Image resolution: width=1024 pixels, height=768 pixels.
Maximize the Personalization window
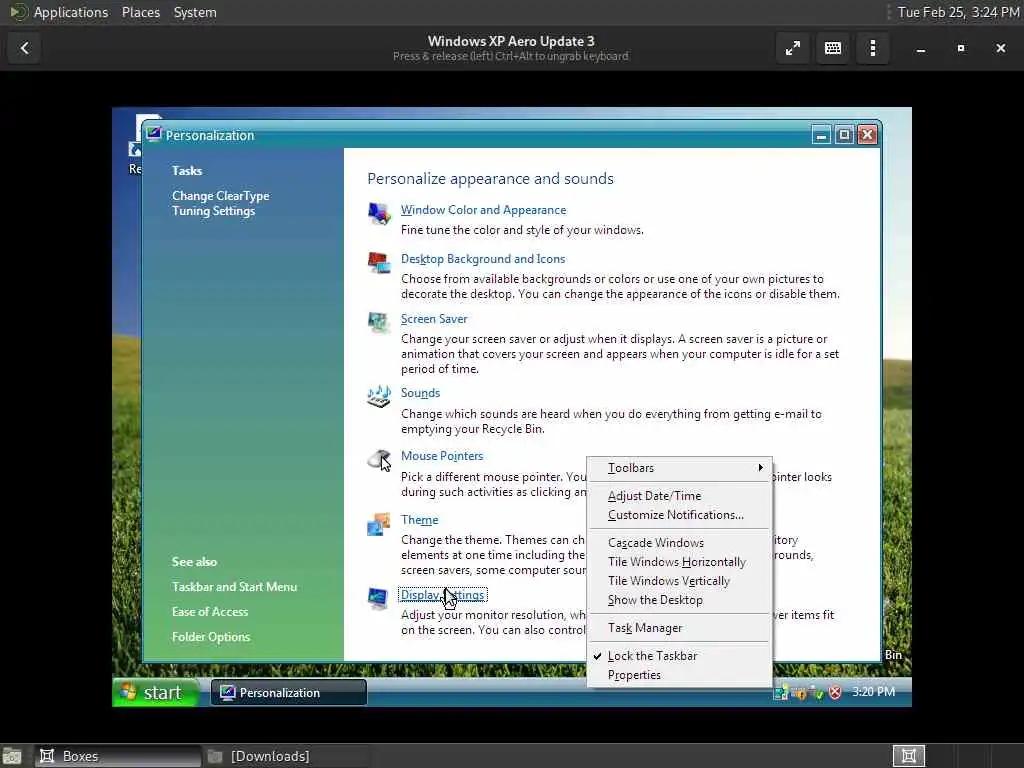click(844, 135)
